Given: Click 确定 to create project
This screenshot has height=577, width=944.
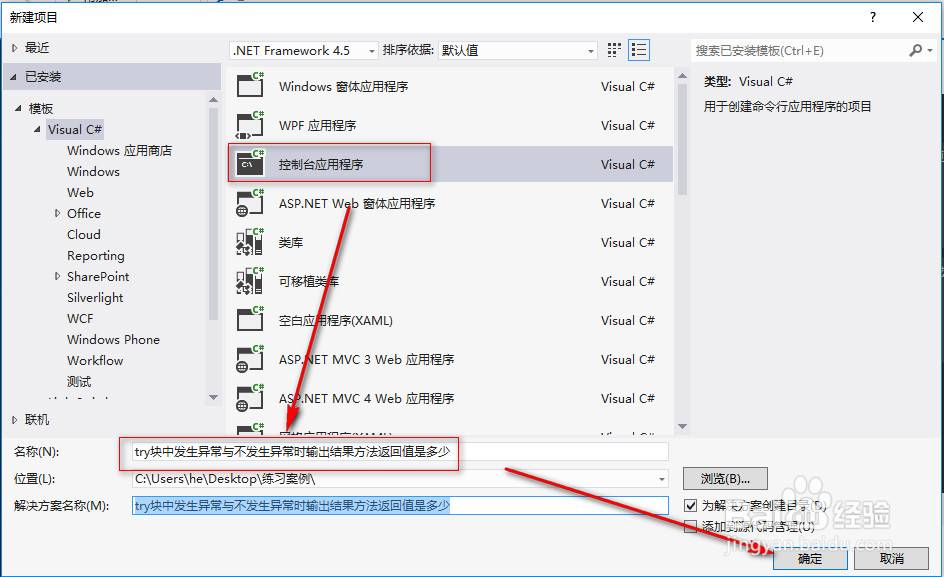Looking at the screenshot, I should [810, 559].
